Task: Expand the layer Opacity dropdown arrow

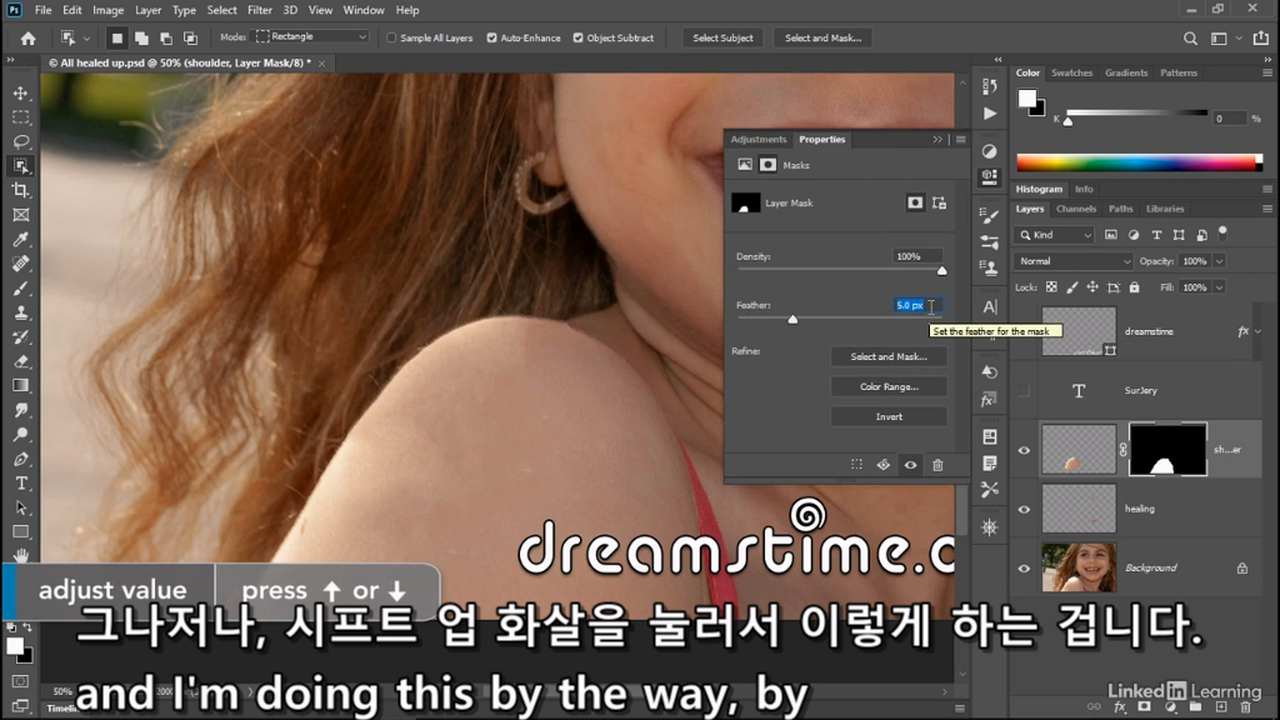Action: pyautogui.click(x=1219, y=261)
